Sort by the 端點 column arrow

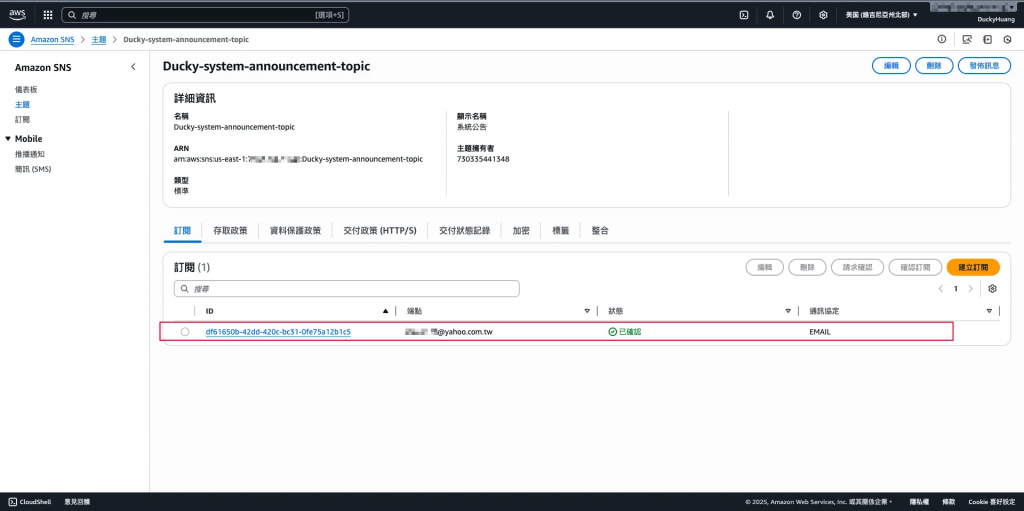[587, 311]
